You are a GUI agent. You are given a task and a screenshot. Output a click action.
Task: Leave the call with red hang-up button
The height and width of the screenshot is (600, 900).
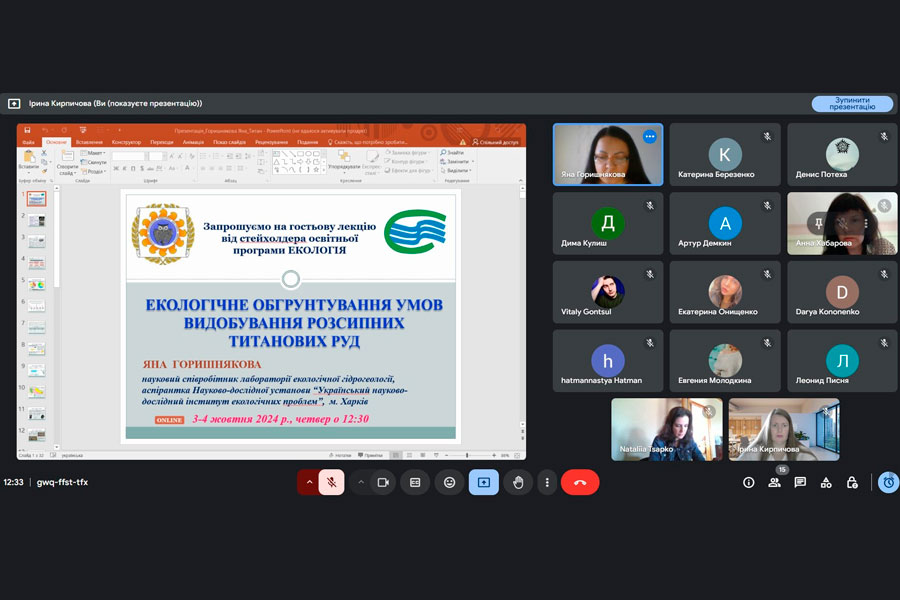pos(580,482)
